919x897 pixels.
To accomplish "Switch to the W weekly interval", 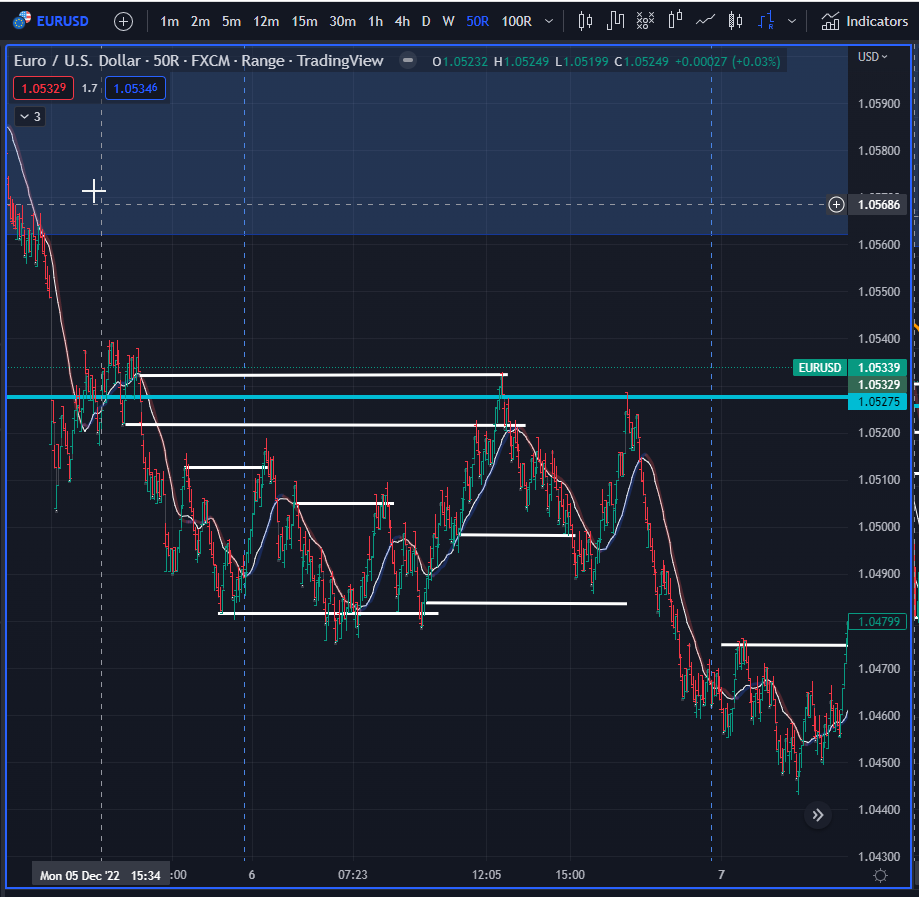I will (x=448, y=22).
